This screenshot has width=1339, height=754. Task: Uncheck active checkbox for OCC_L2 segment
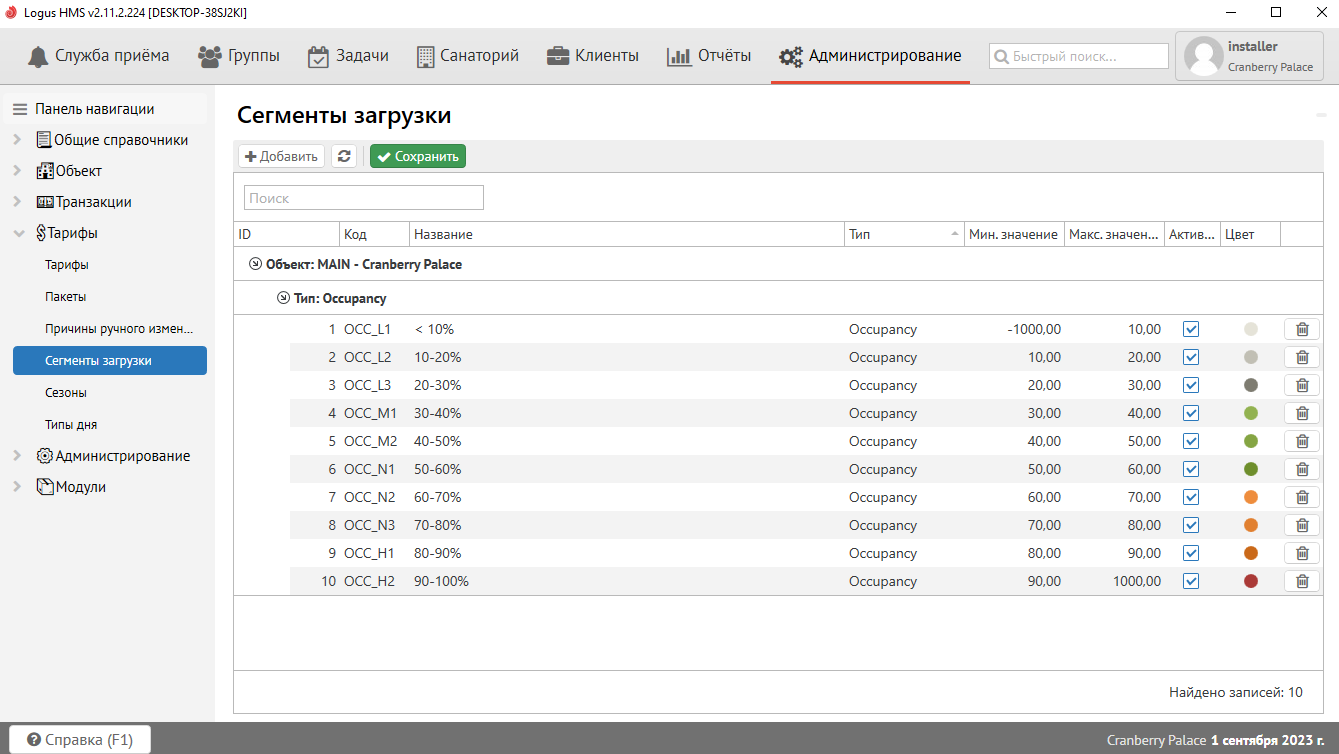tap(1191, 357)
